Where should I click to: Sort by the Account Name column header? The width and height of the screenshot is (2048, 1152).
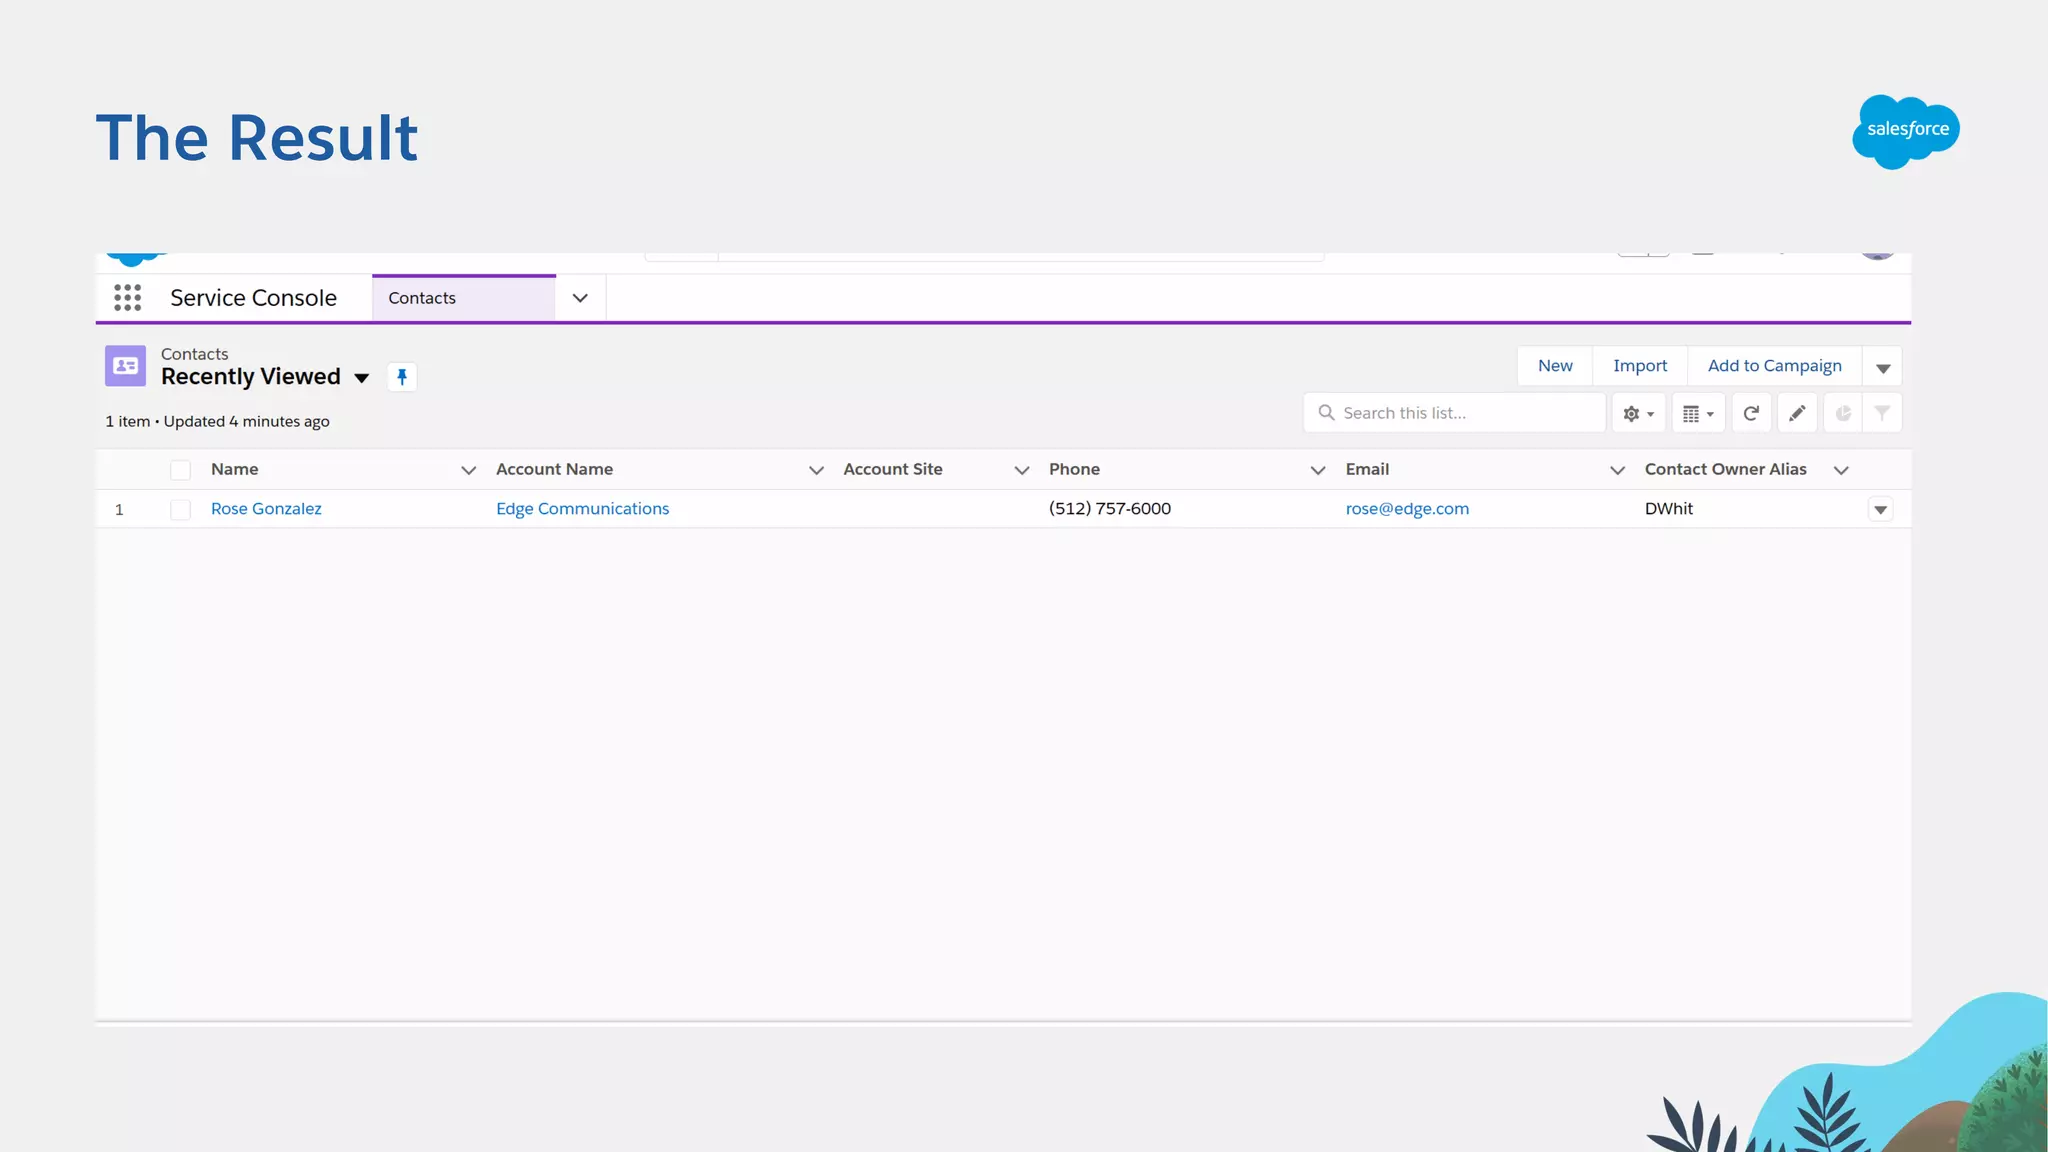(555, 469)
